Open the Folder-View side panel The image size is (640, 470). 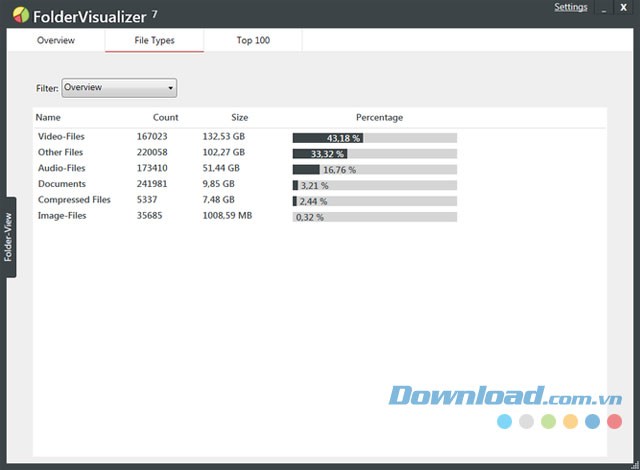[x=8, y=238]
